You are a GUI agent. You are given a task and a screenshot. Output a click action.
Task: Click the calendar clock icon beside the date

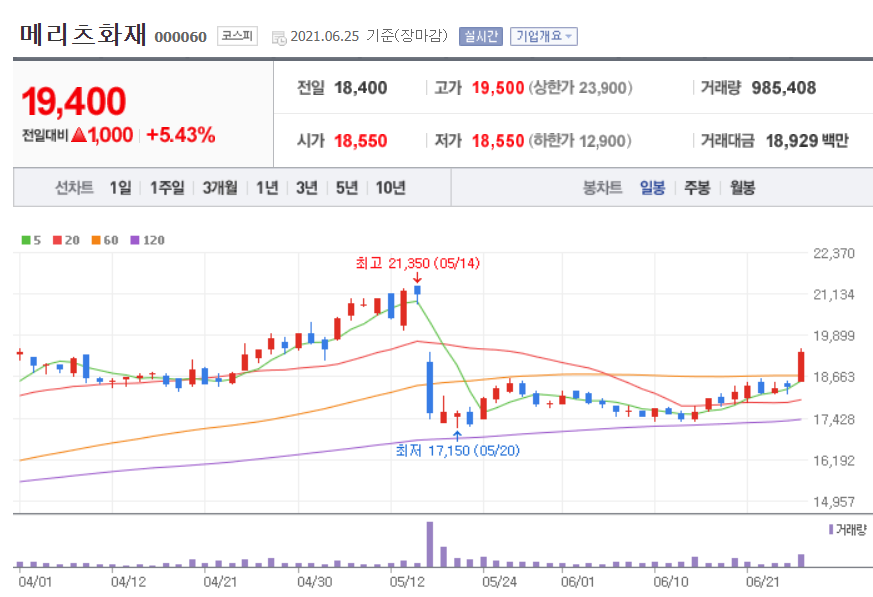pyautogui.click(x=279, y=38)
